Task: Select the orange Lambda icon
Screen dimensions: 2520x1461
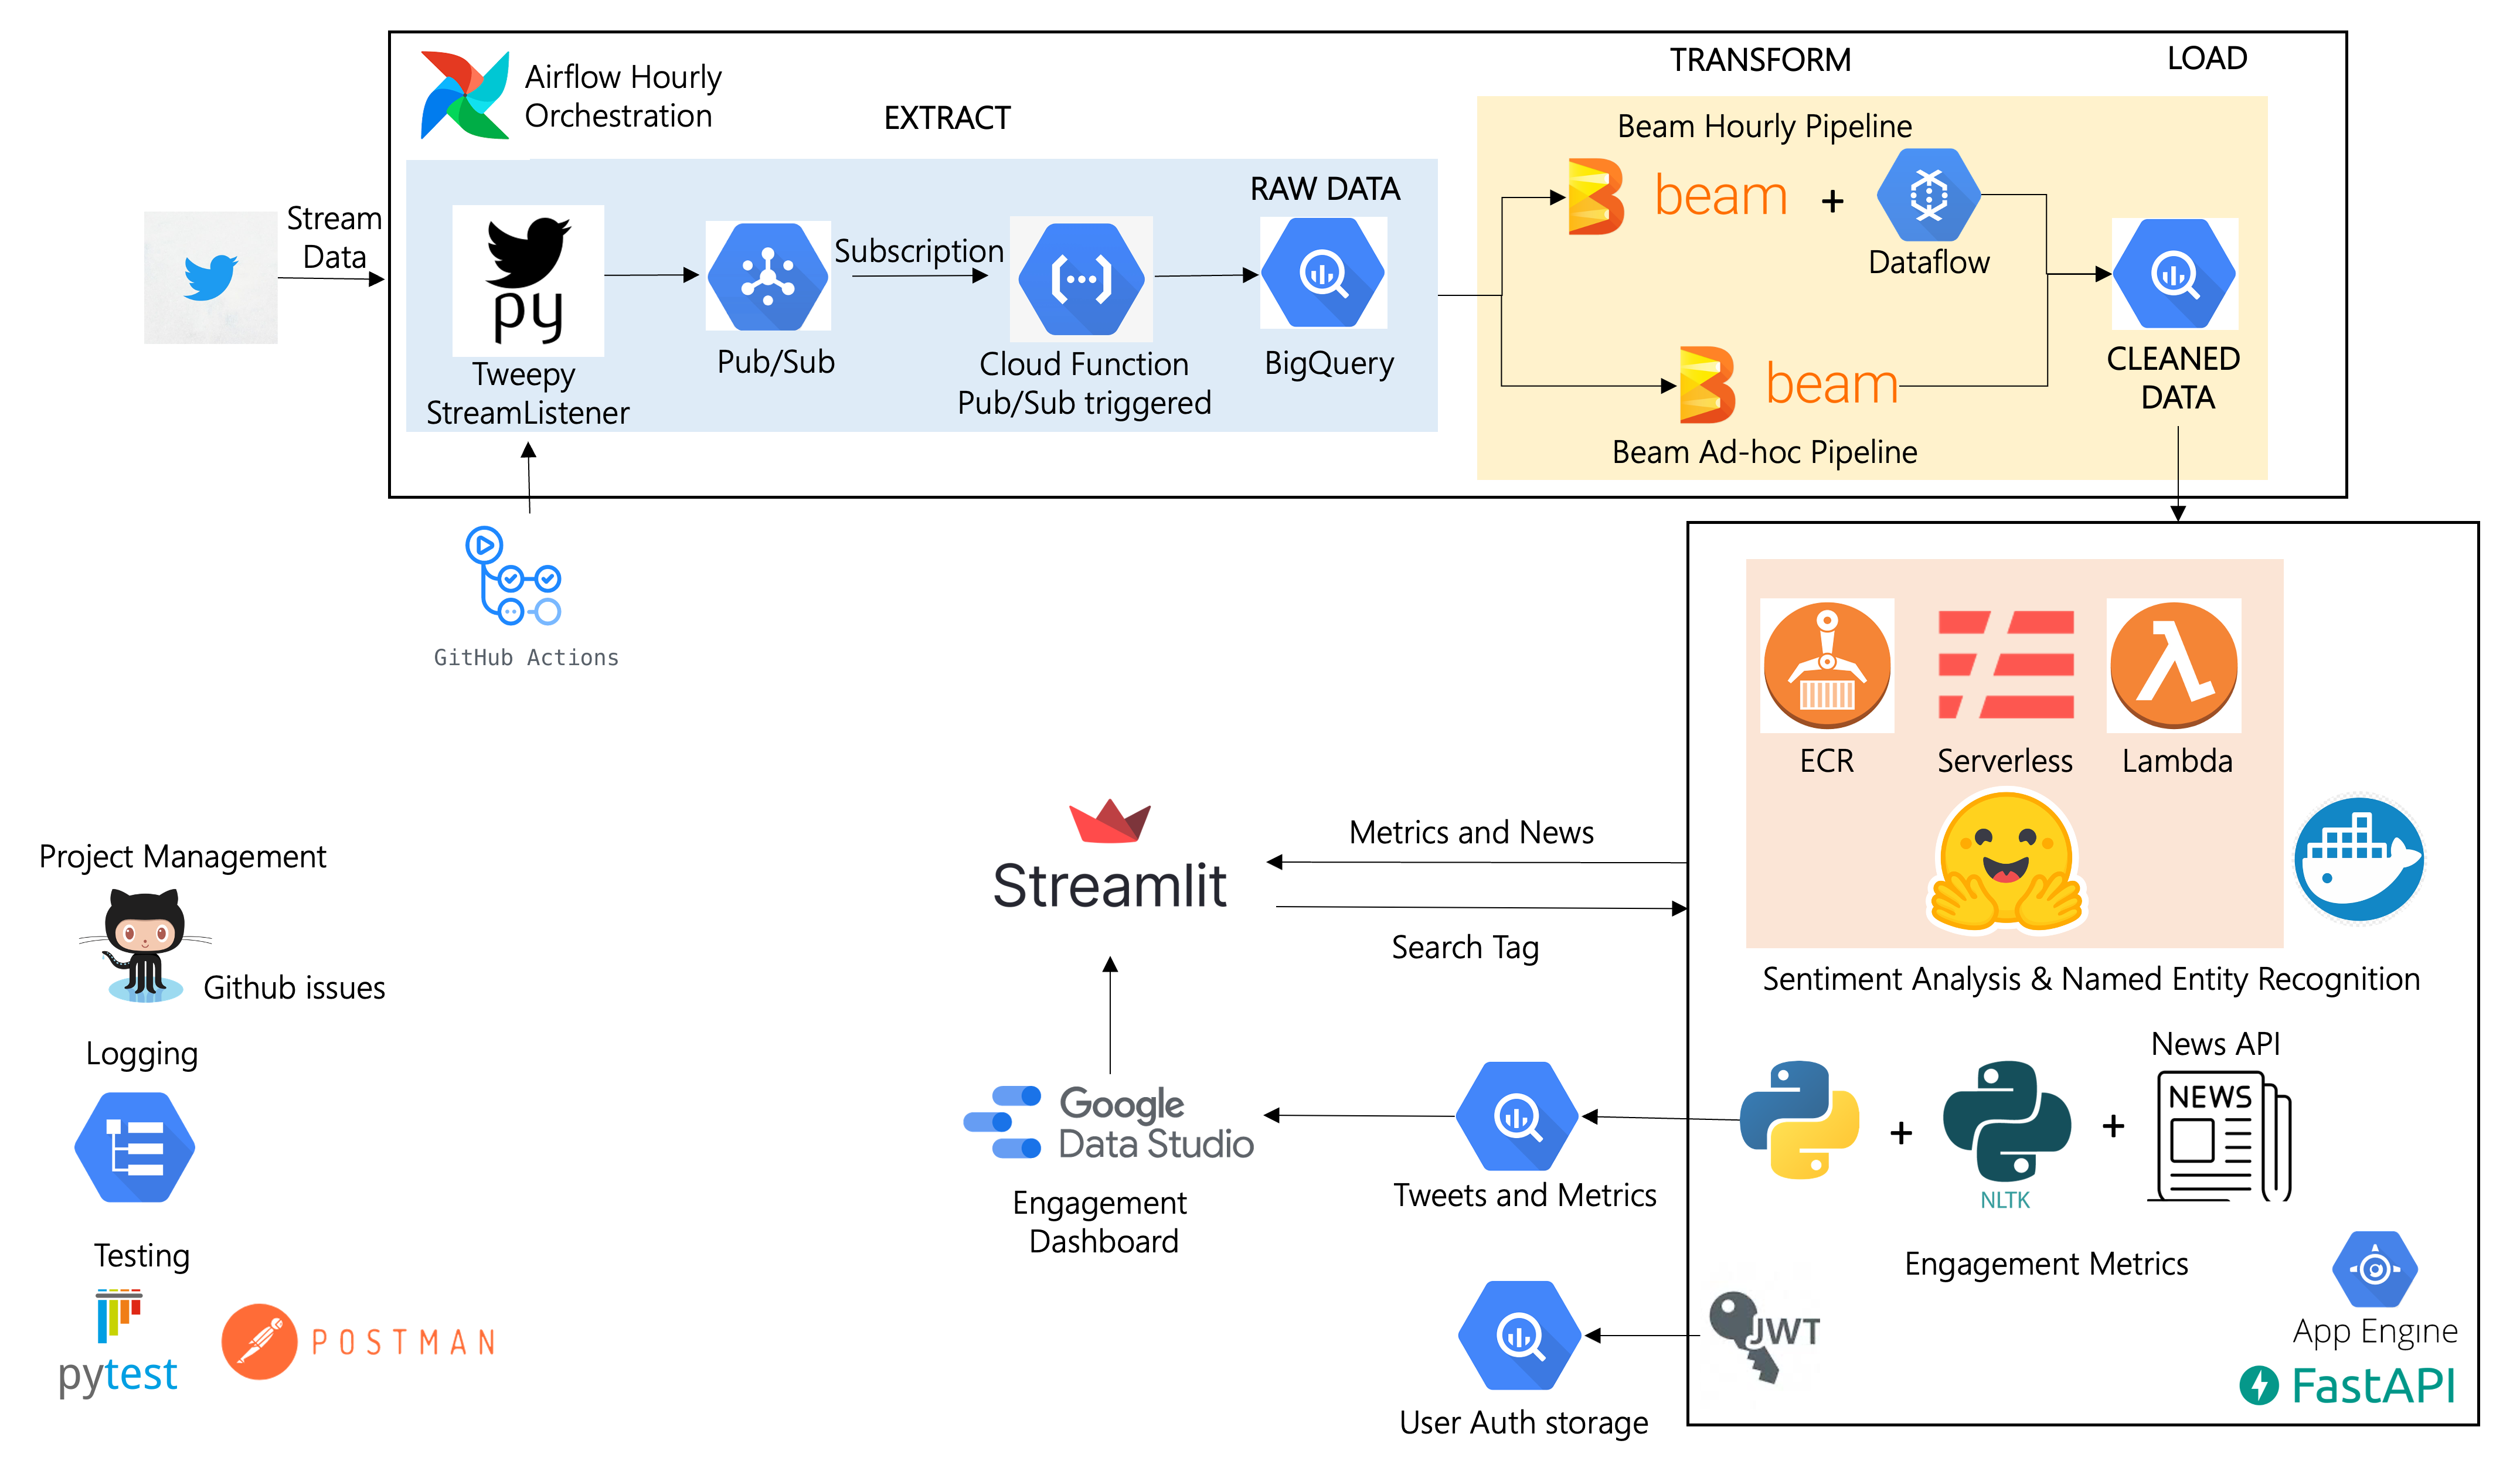Action: click(x=2174, y=665)
